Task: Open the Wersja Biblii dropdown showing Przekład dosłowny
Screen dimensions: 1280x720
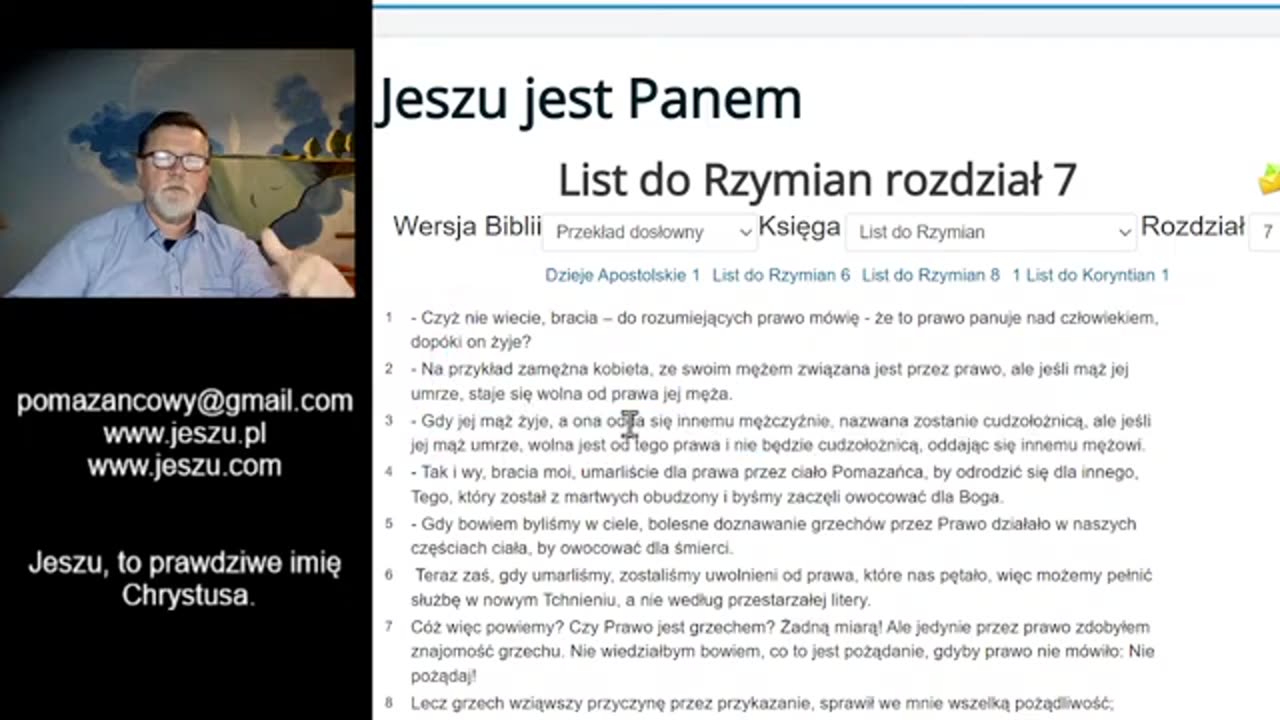Action: [650, 232]
